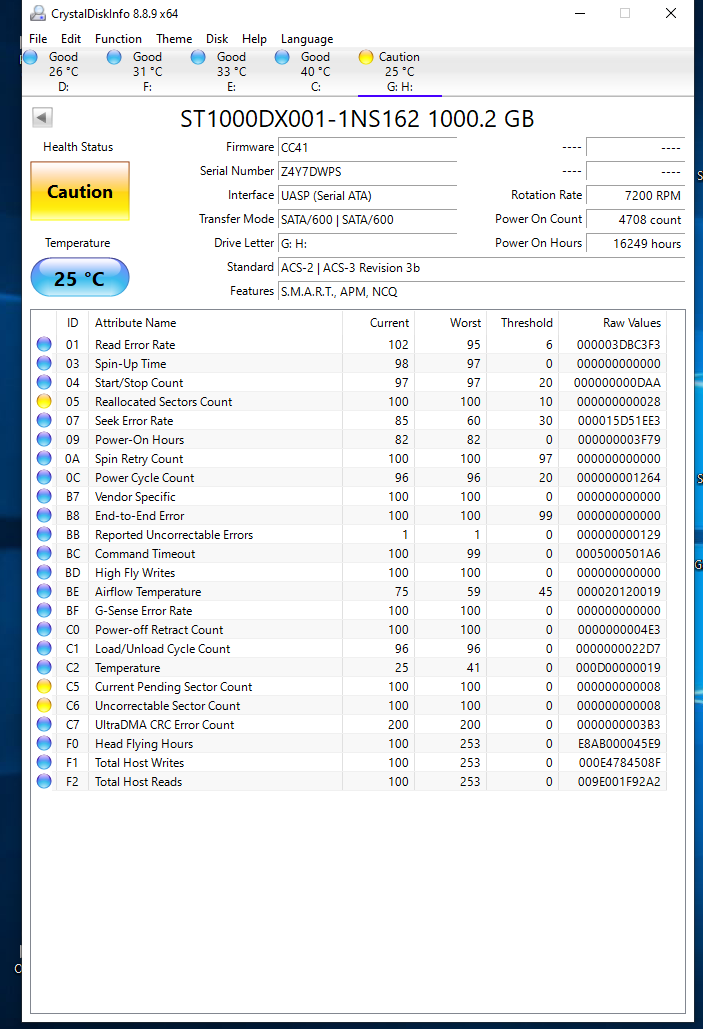Click the 25 °C temperature button
Image resolution: width=703 pixels, height=1029 pixels.
point(80,278)
